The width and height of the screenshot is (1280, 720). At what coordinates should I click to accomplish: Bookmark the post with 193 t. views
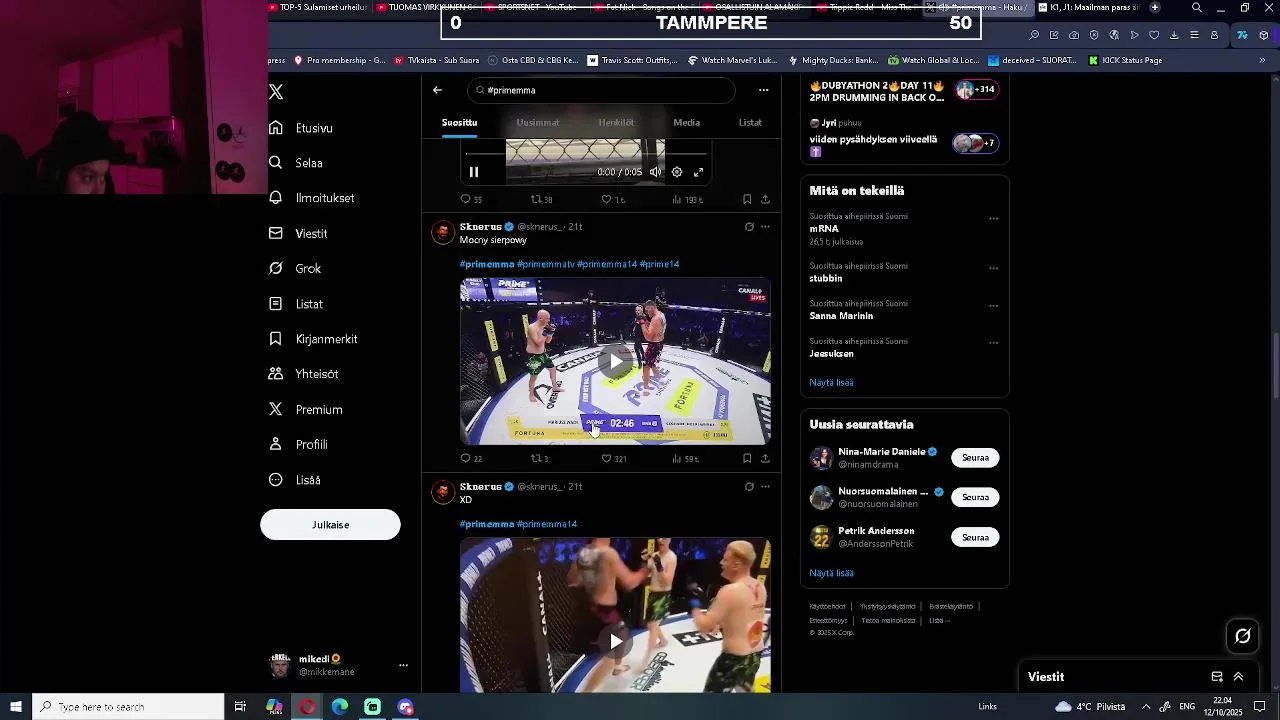(x=747, y=199)
